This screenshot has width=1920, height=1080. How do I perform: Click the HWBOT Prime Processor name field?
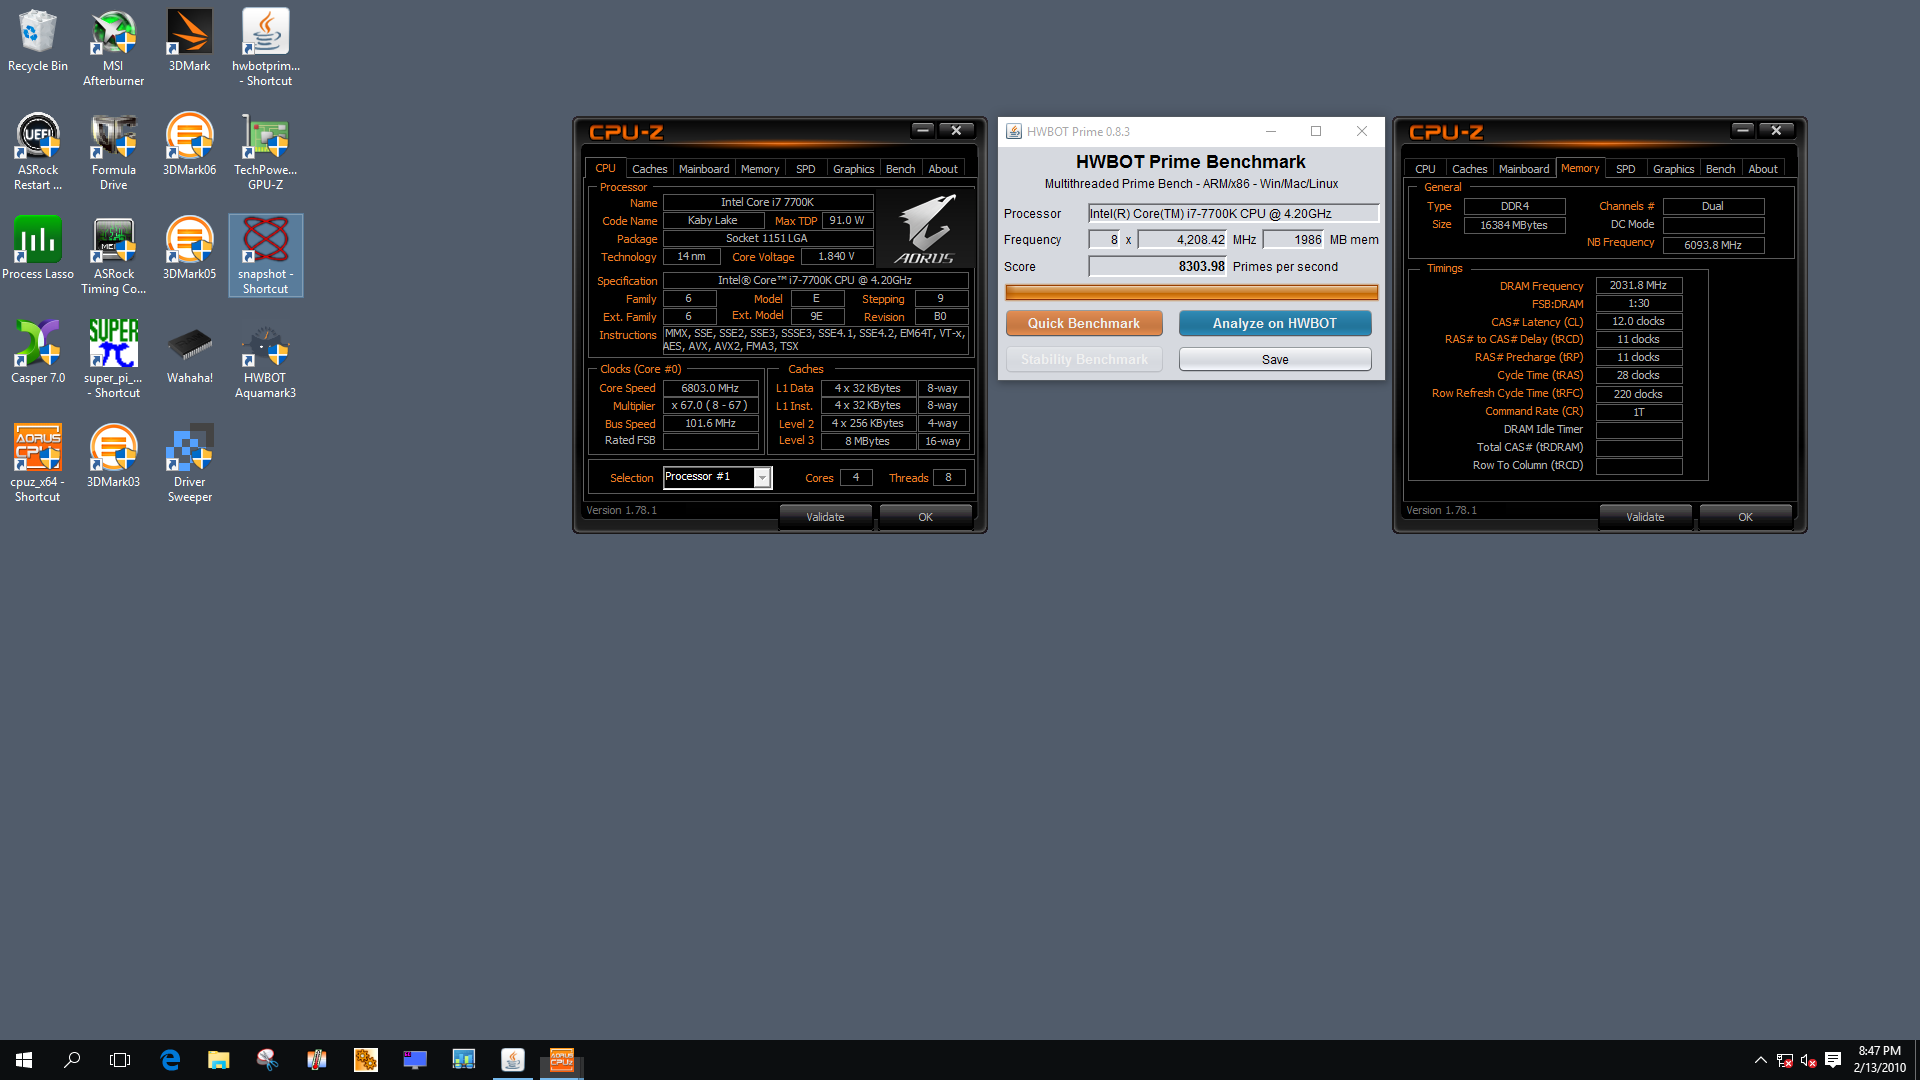point(1233,213)
